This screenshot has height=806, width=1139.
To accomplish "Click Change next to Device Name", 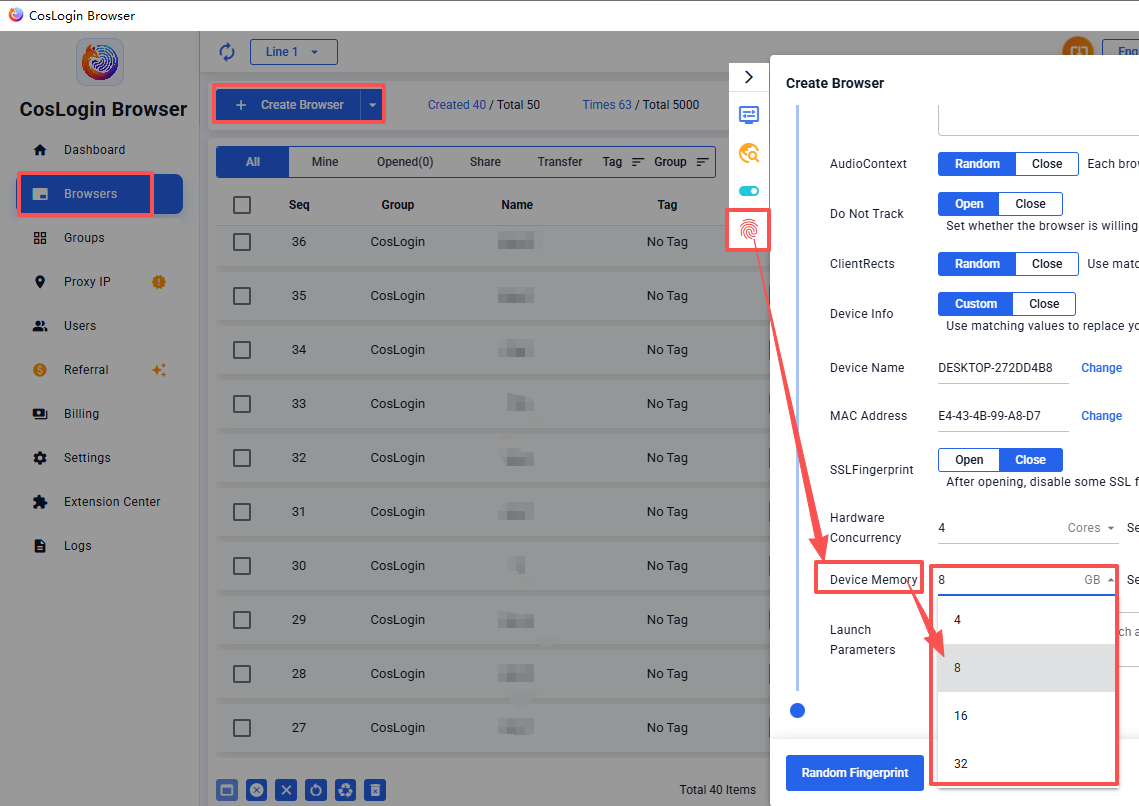I will coord(1101,368).
